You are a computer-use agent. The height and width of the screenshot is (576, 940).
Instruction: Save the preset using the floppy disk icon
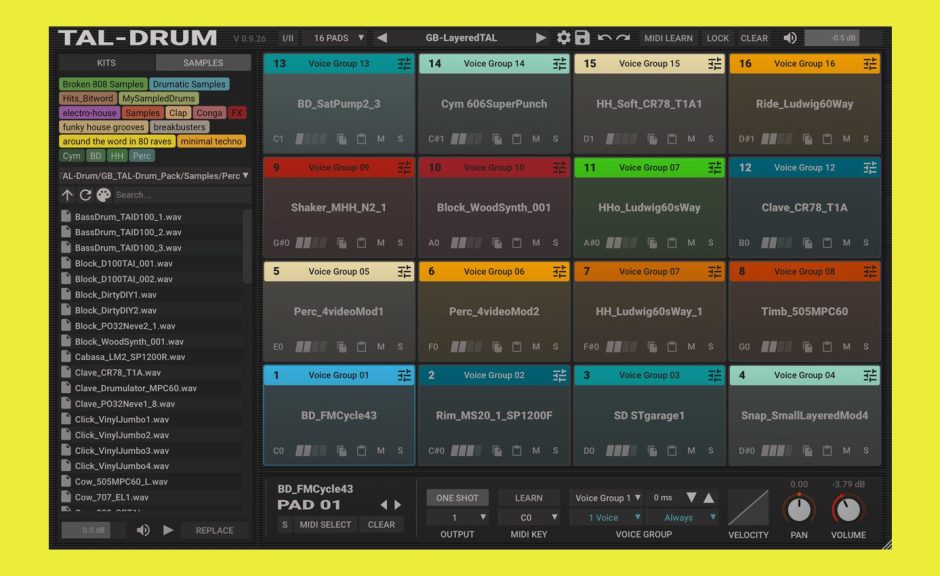(x=581, y=38)
